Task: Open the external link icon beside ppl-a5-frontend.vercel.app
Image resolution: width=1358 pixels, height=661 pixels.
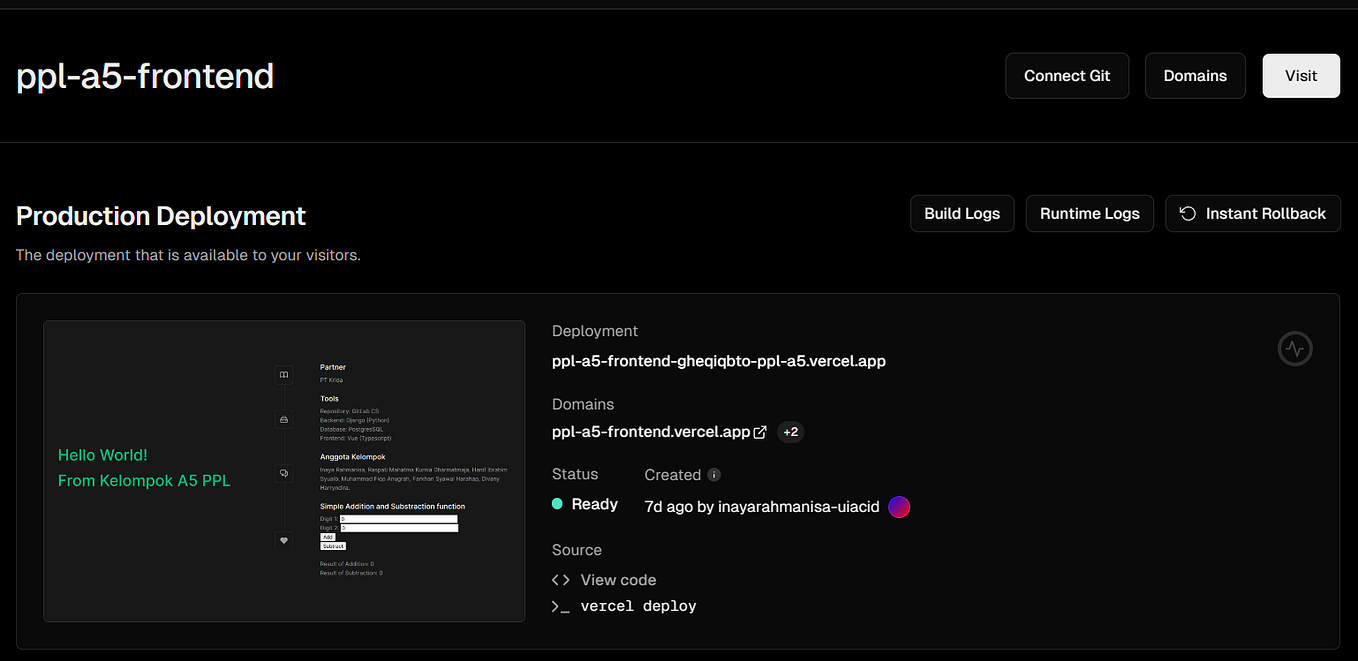Action: (760, 431)
